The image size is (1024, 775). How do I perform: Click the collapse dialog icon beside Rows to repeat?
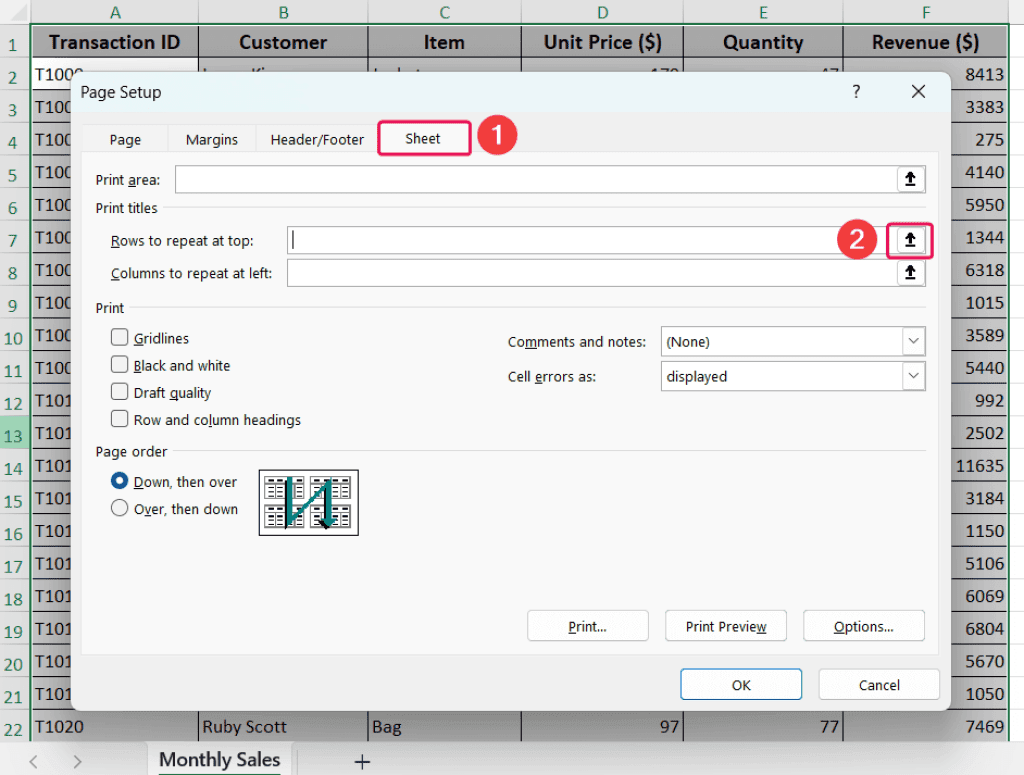click(909, 240)
